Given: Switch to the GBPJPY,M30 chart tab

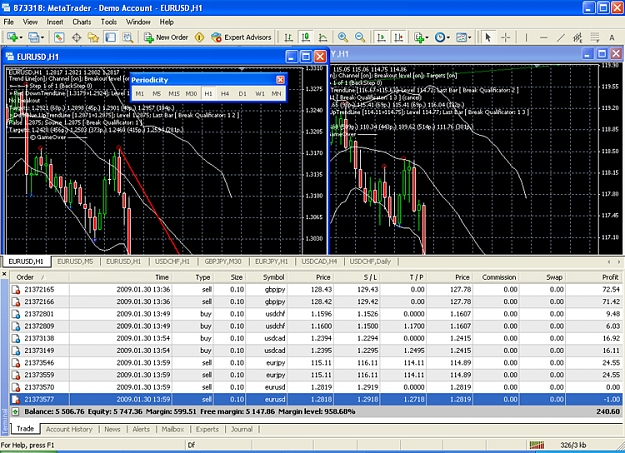Looking at the screenshot, I should pyautogui.click(x=223, y=262).
